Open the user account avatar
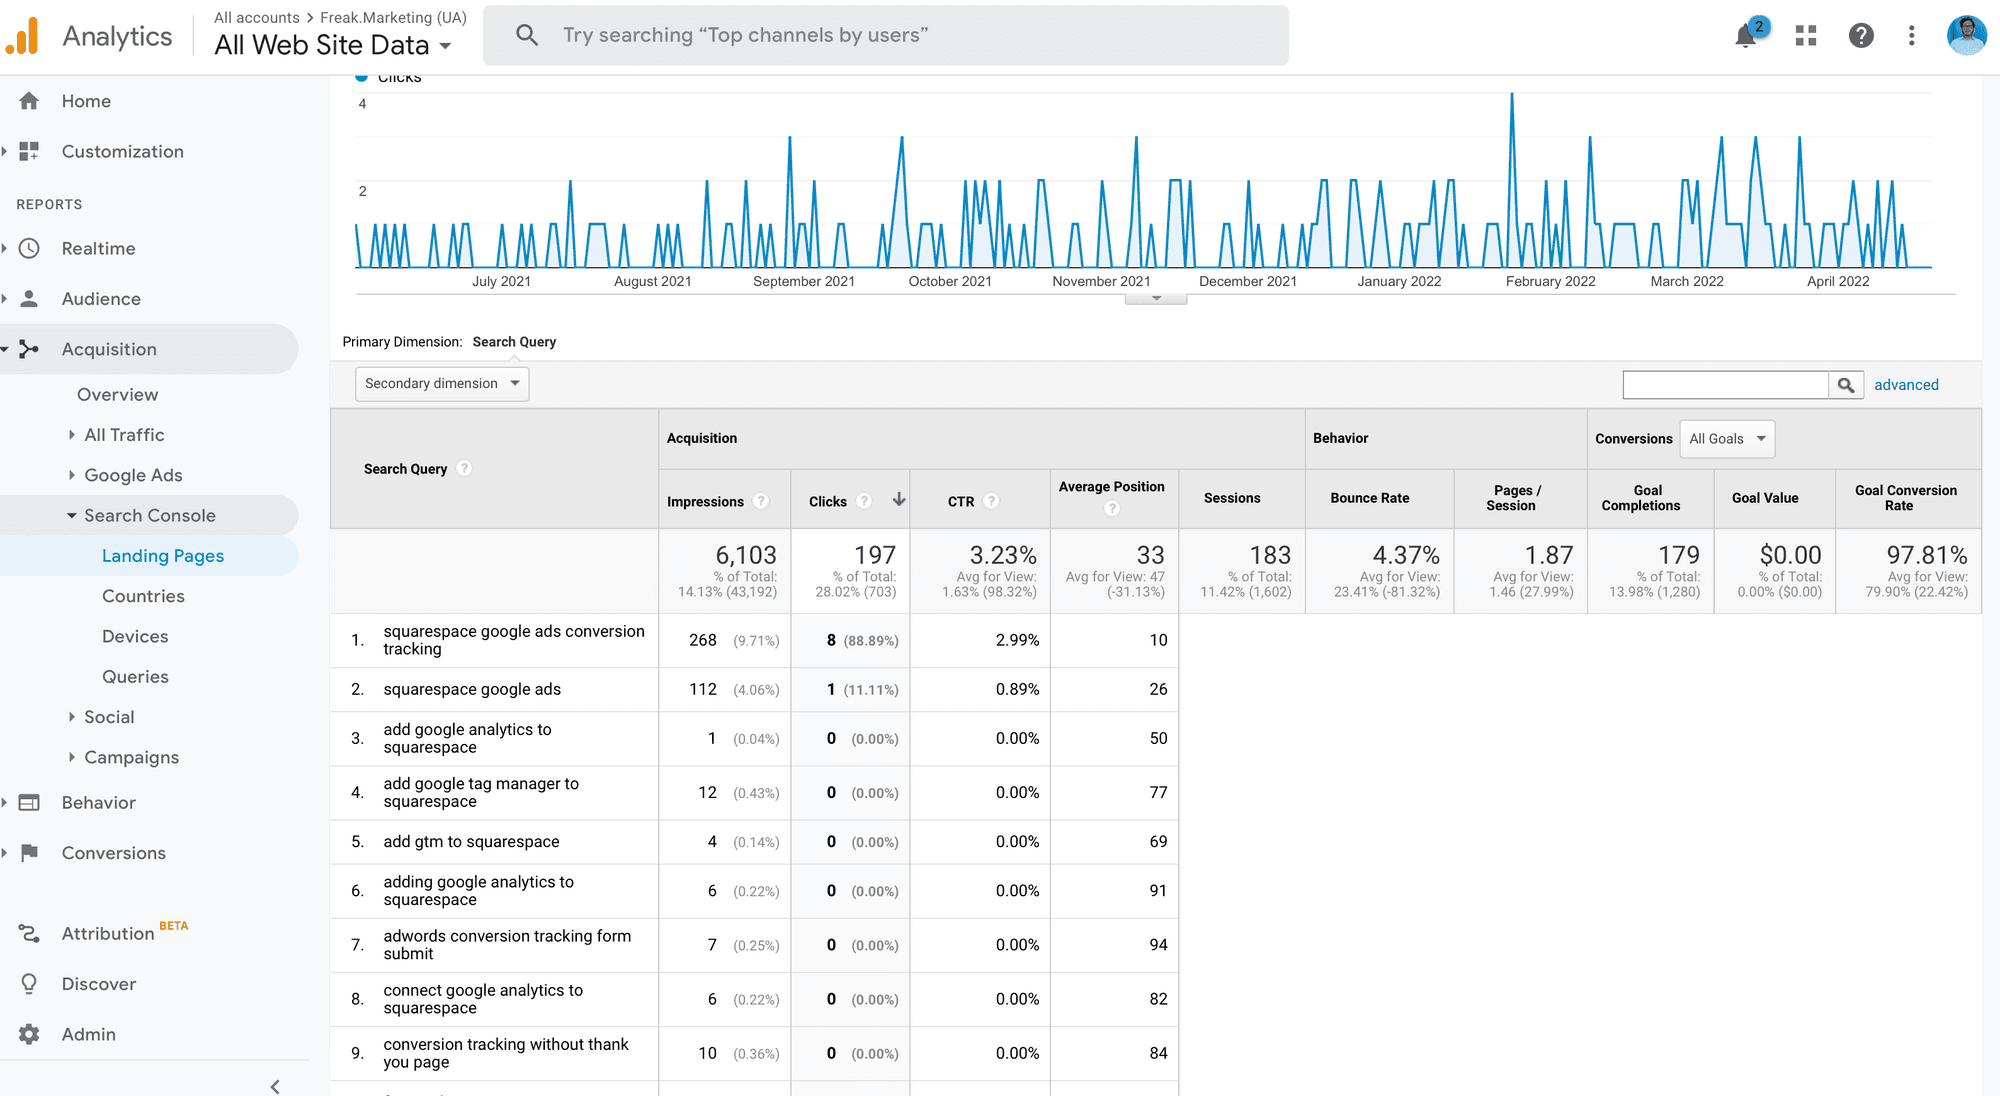This screenshot has height=1096, width=2000. (1967, 35)
